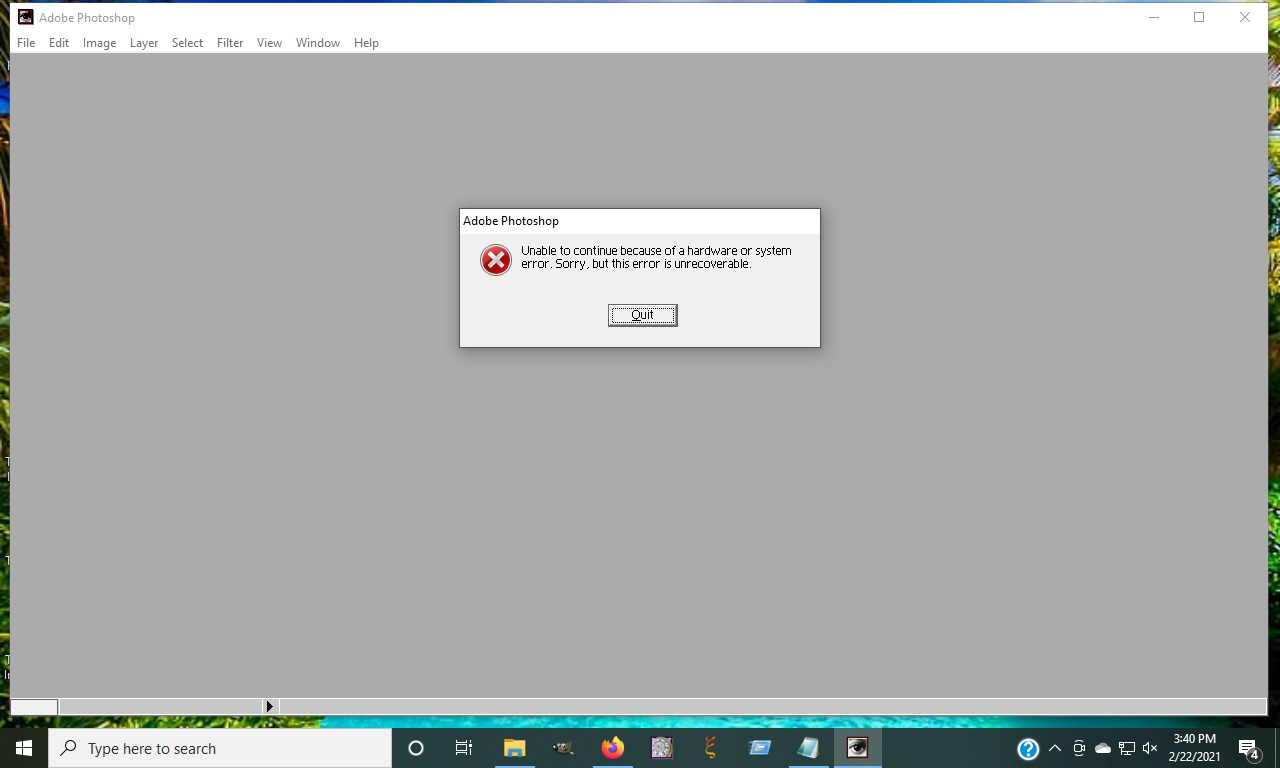1280x768 pixels.
Task: Click the 'Unable to continue' error message text
Action: tap(656, 257)
